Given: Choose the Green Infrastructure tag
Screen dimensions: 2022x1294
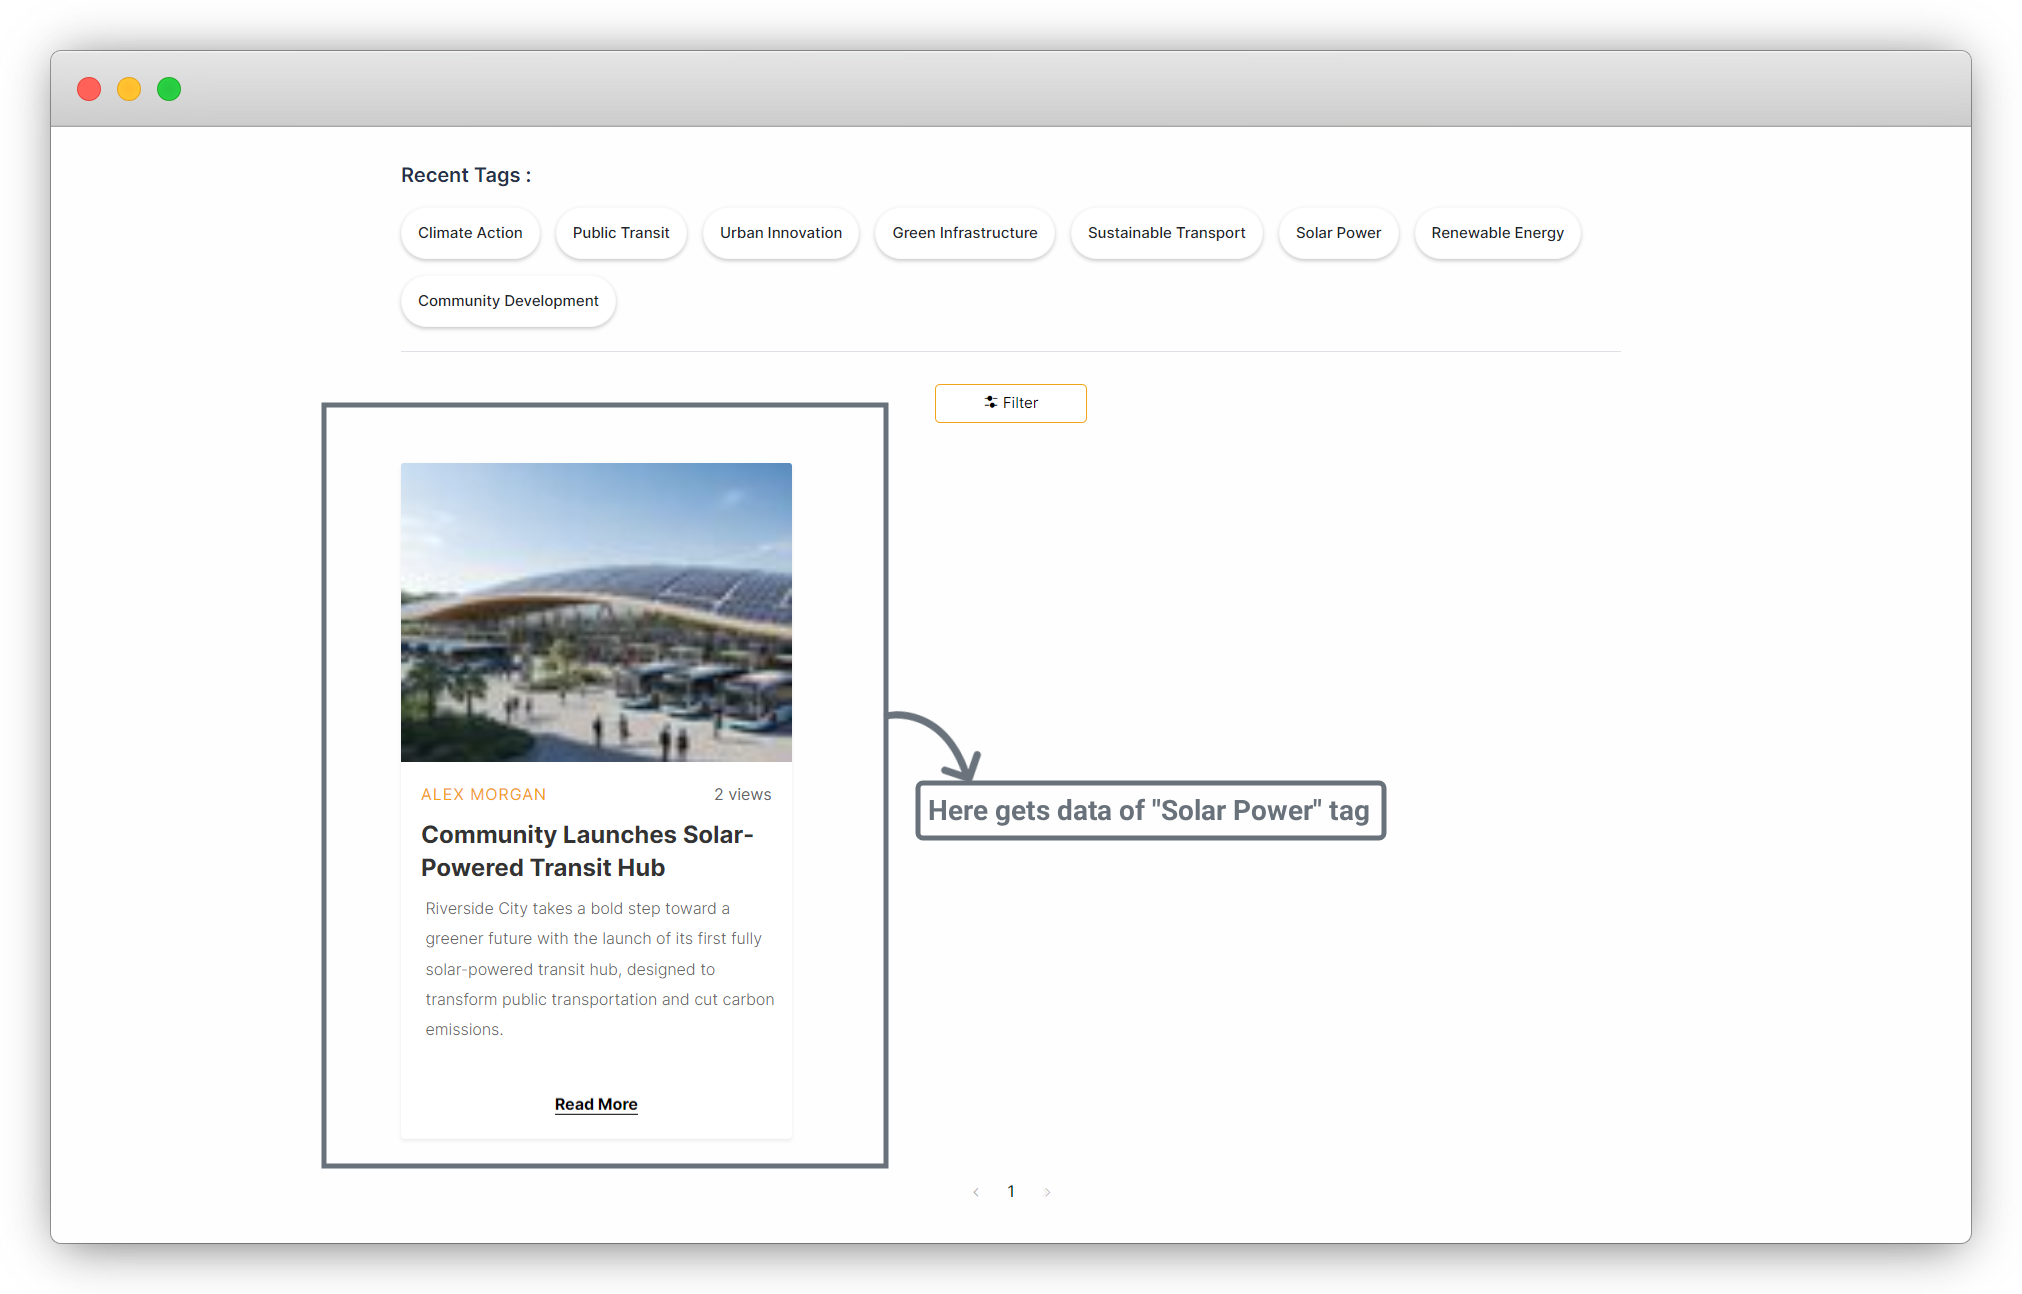Looking at the screenshot, I should [x=965, y=233].
